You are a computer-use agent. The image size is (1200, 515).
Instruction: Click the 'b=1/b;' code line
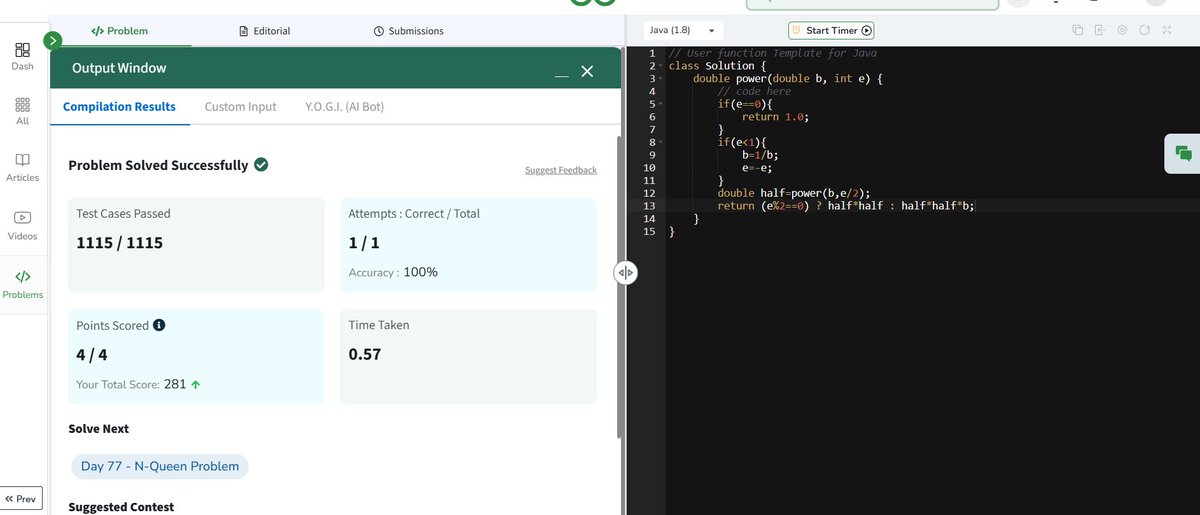[760, 155]
